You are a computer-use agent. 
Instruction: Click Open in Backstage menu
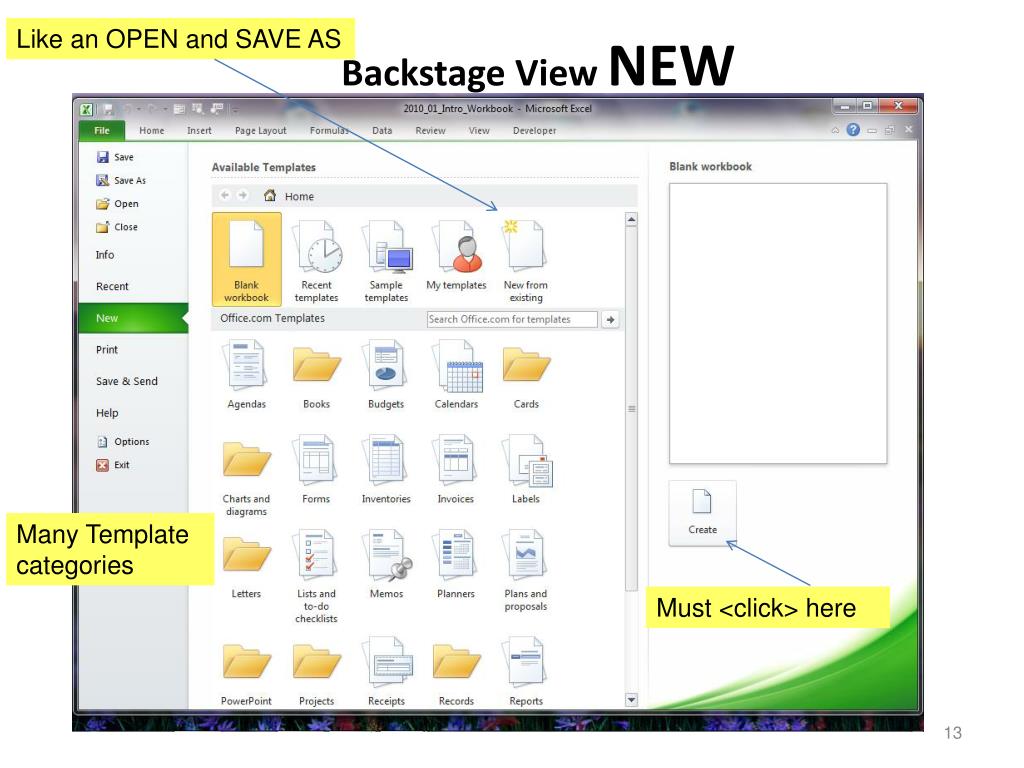(x=118, y=204)
